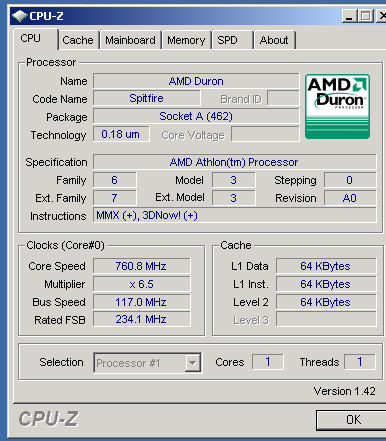Select the CPU tab
Screen dimensions: 386x441
(31, 39)
